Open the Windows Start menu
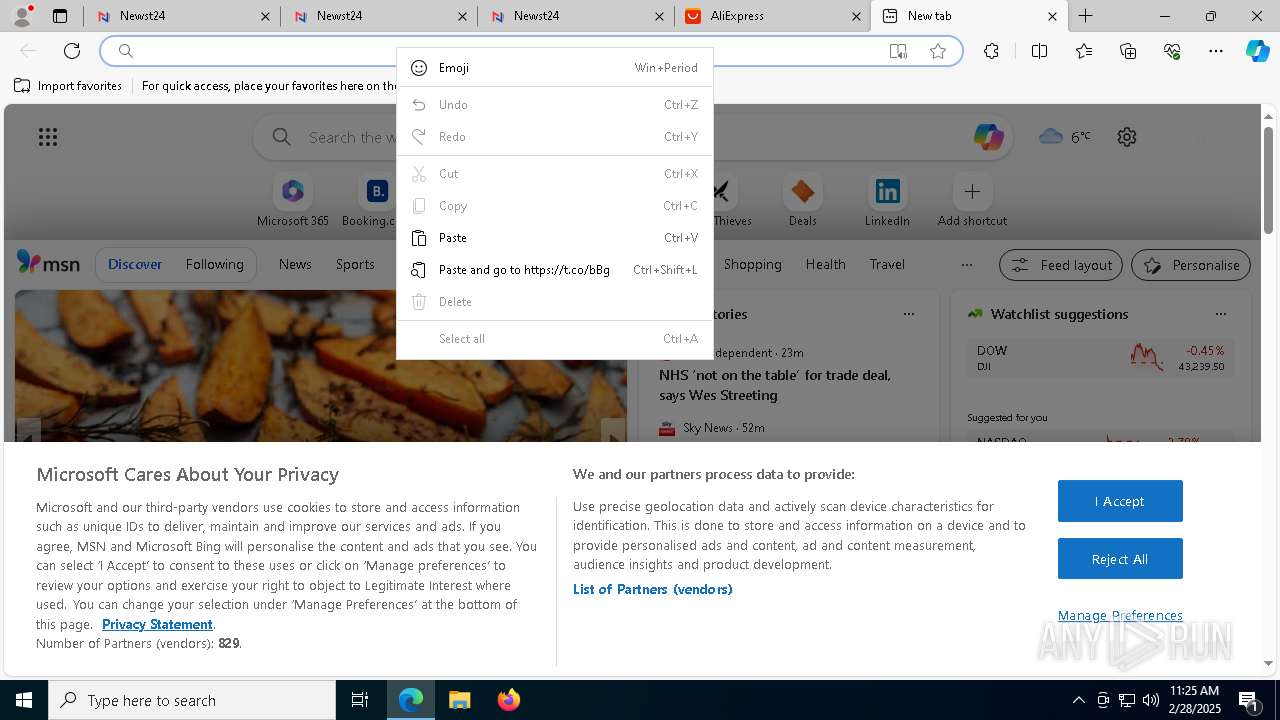The width and height of the screenshot is (1280, 720). [x=24, y=700]
